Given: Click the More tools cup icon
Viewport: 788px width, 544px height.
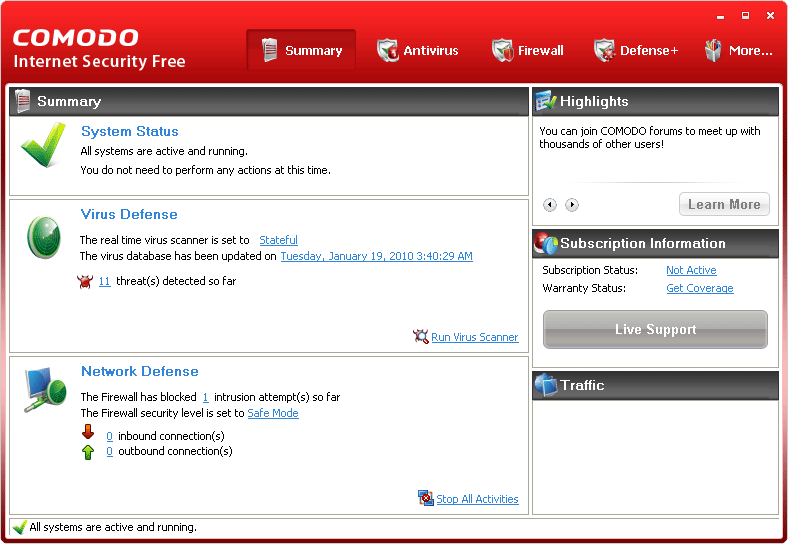Looking at the screenshot, I should coord(713,50).
